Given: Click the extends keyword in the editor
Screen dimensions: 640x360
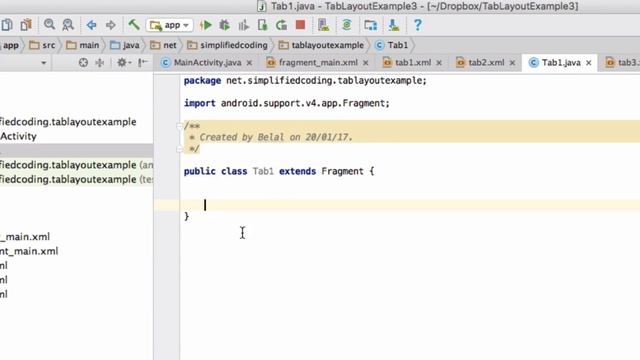Looking at the screenshot, I should click(298, 171).
